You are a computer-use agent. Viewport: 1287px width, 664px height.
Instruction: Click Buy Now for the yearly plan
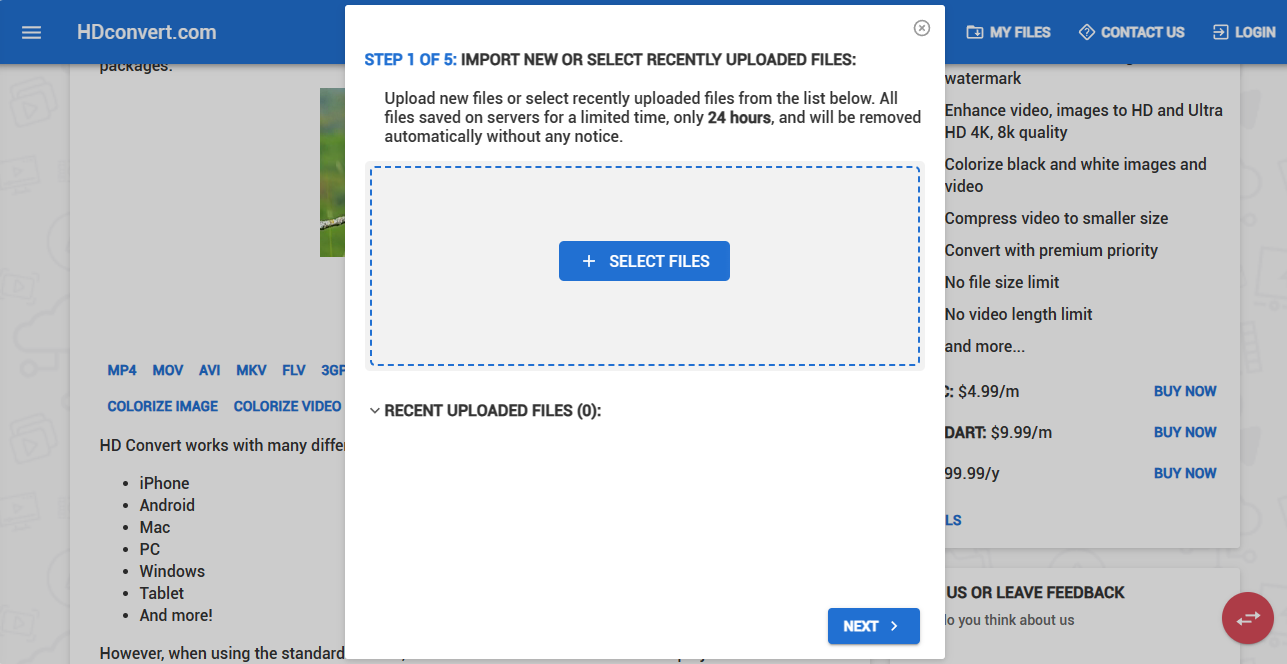tap(1185, 473)
